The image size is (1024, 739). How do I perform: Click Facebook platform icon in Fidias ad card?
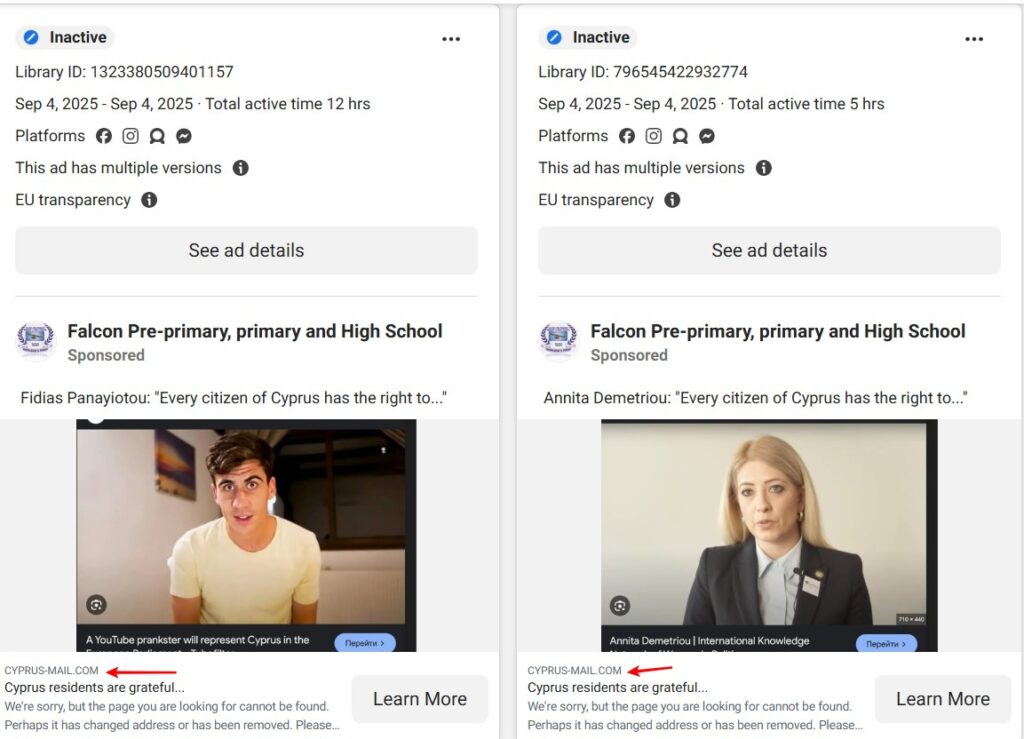click(104, 136)
